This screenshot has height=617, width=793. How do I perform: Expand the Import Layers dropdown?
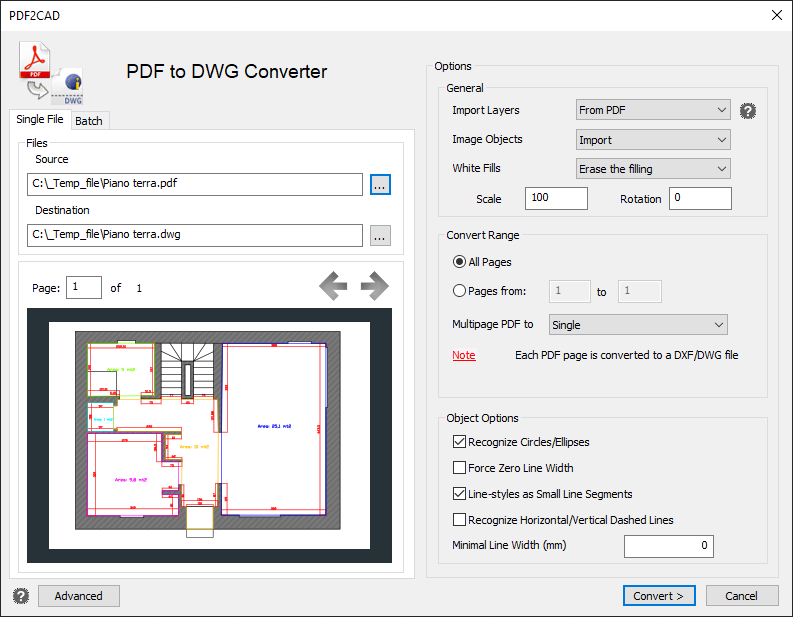point(653,110)
